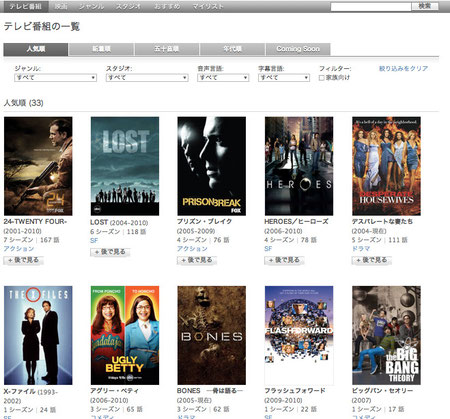Viewport: 450px width, 419px height.
Task: Click SF genre link under LOST
Action: click(94, 241)
